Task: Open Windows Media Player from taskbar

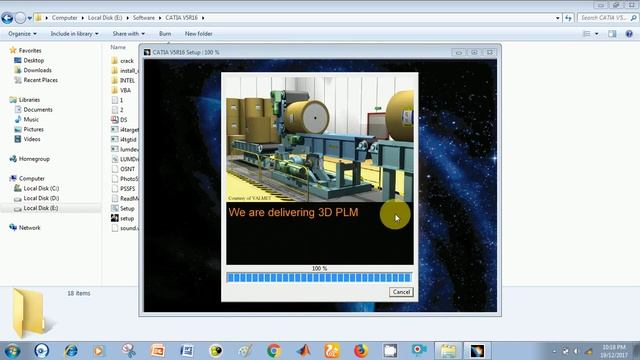Action: point(98,351)
